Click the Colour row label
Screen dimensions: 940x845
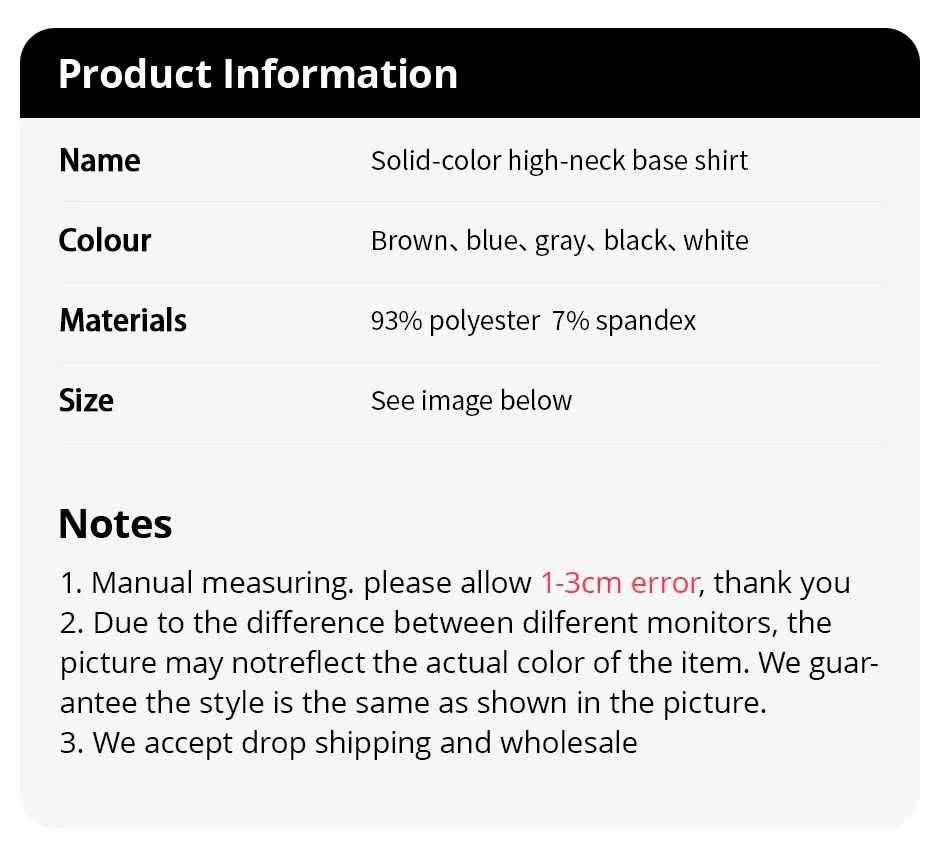(x=105, y=241)
